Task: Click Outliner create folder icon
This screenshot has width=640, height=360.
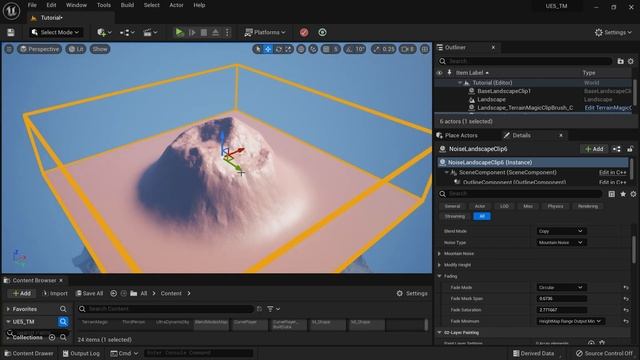Action: pyautogui.click(x=620, y=61)
